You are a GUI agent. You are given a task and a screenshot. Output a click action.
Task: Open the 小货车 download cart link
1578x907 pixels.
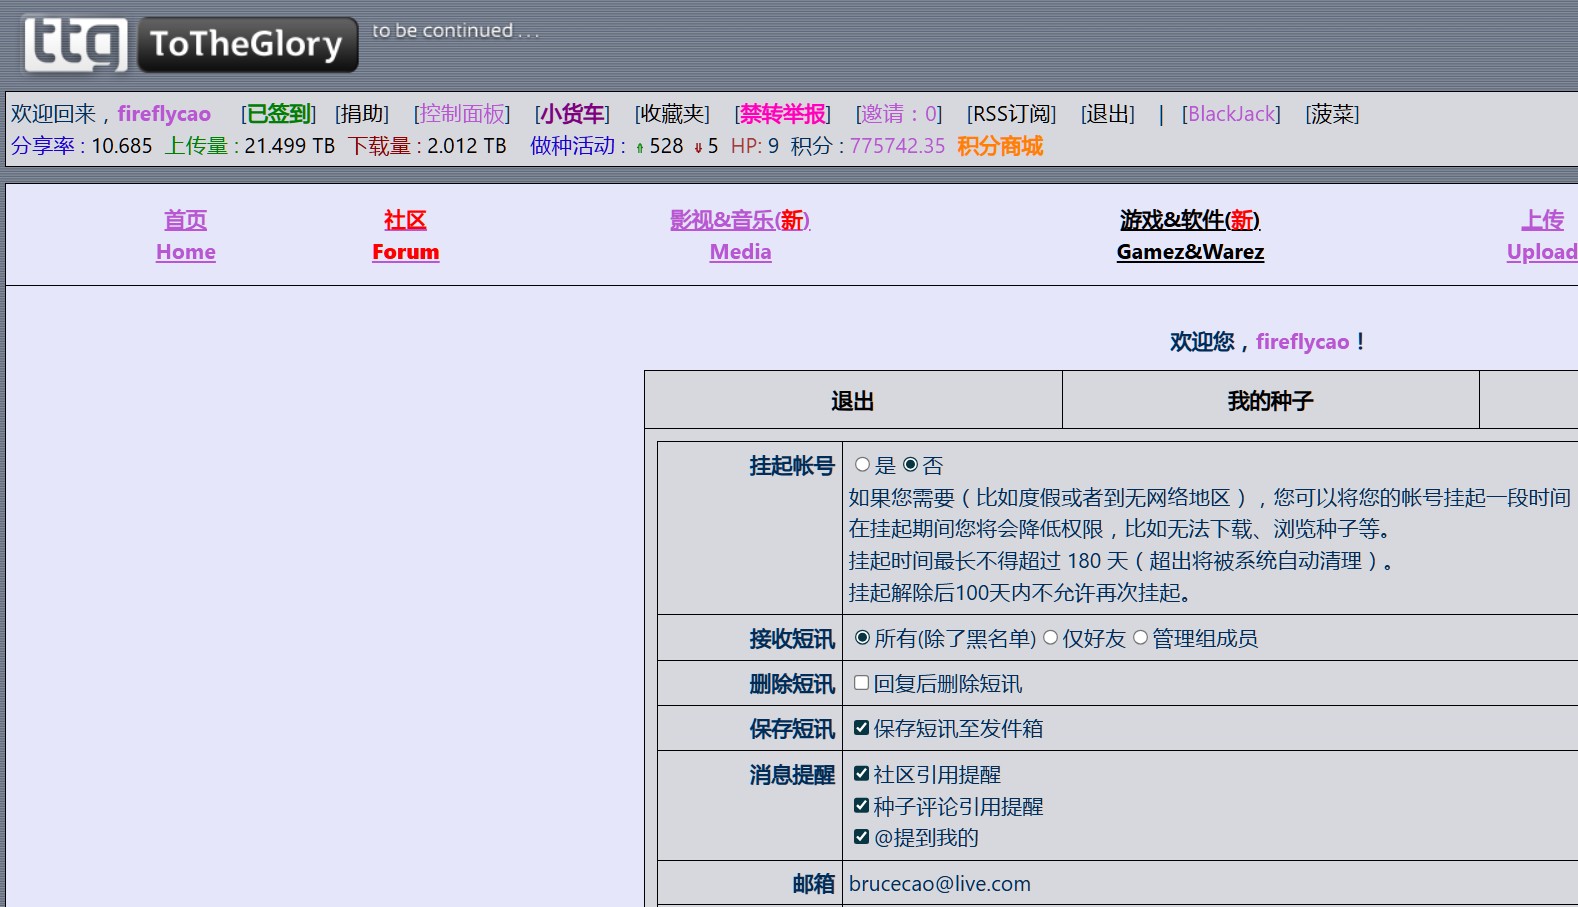coord(572,114)
